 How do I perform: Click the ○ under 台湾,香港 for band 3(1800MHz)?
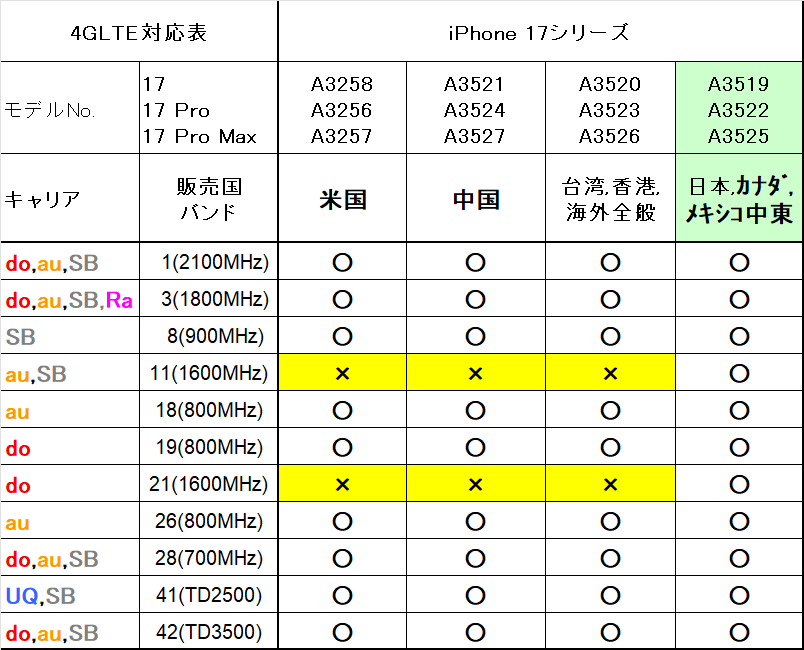point(610,299)
